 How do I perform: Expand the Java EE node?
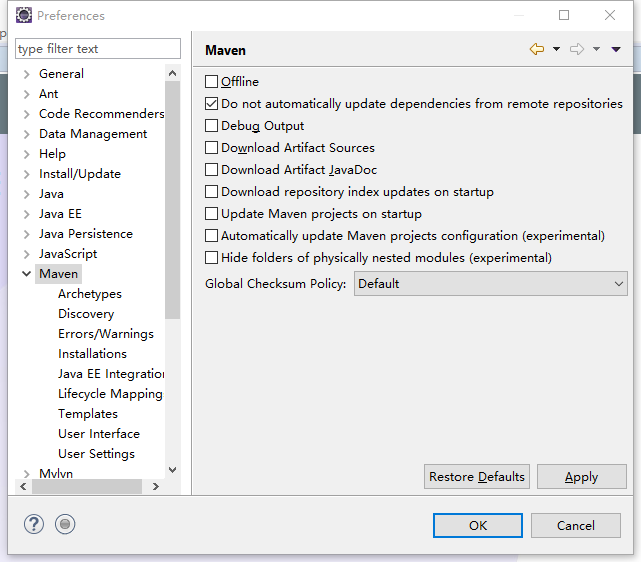[27, 214]
